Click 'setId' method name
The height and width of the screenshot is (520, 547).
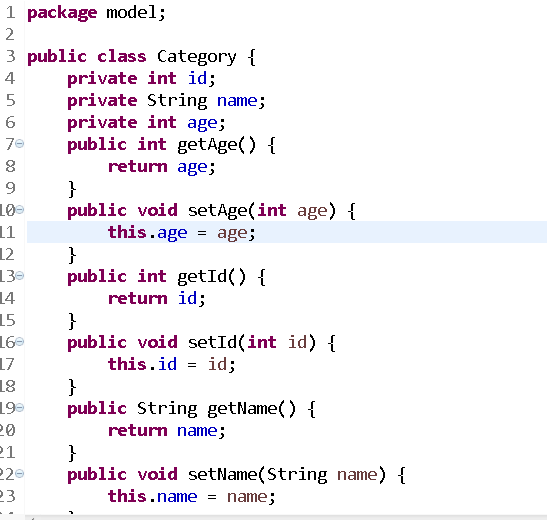[212, 342]
